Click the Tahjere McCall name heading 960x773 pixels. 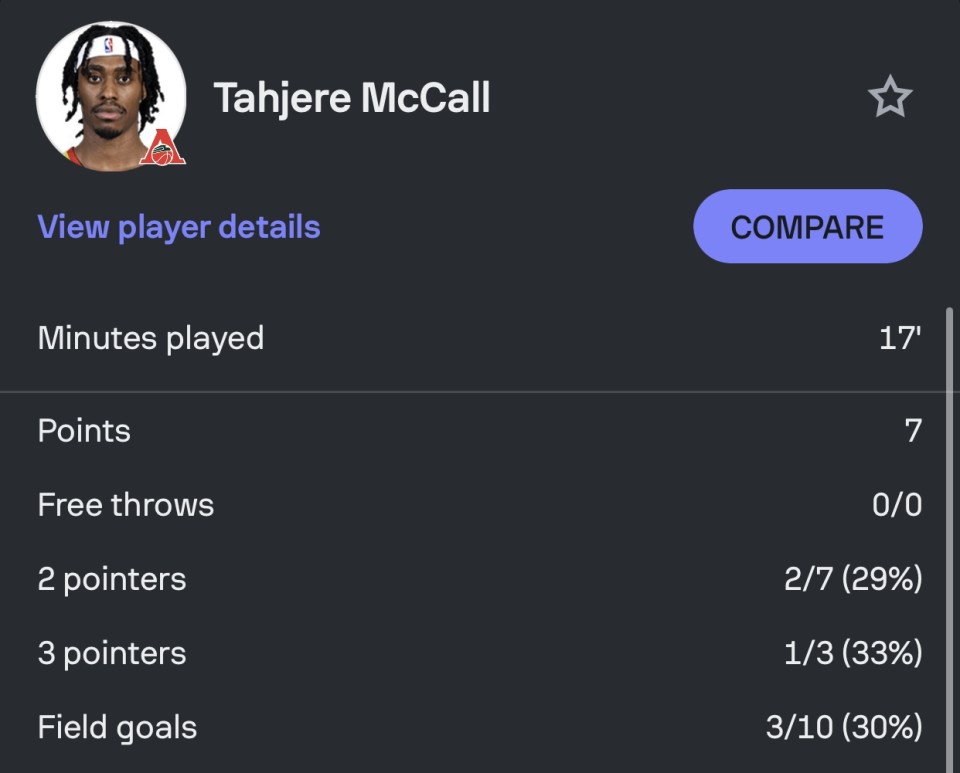351,98
